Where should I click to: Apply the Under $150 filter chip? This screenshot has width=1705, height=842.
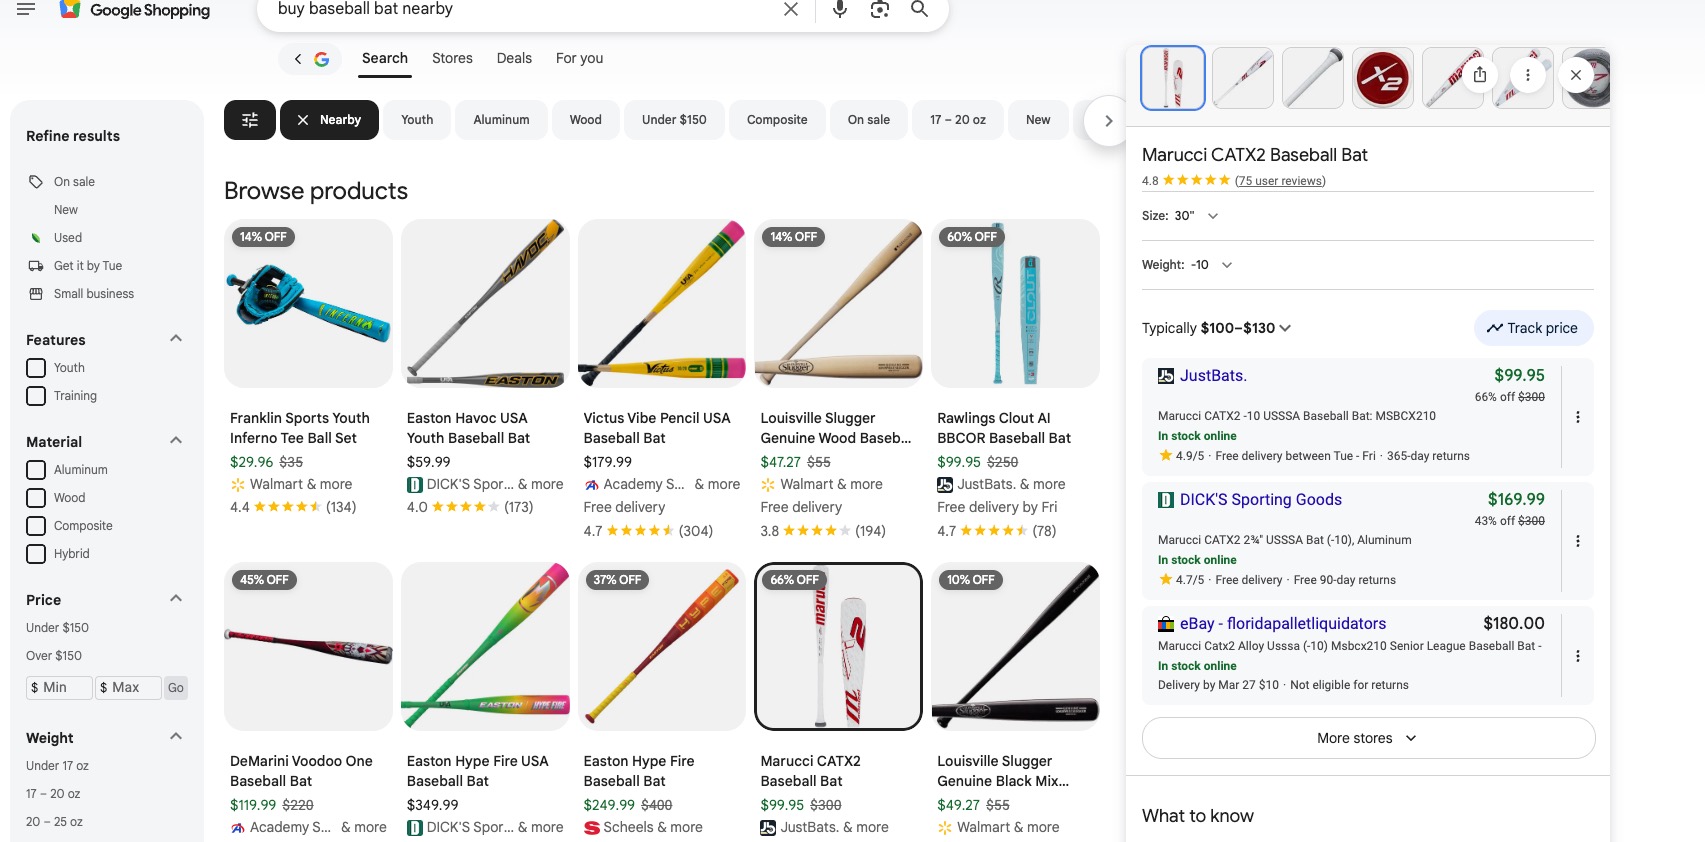pyautogui.click(x=674, y=120)
